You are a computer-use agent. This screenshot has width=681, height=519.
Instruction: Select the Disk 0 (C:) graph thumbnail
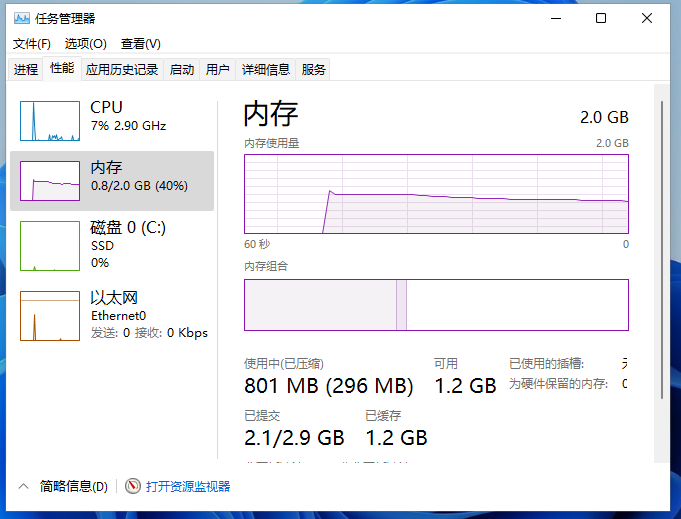[50, 246]
